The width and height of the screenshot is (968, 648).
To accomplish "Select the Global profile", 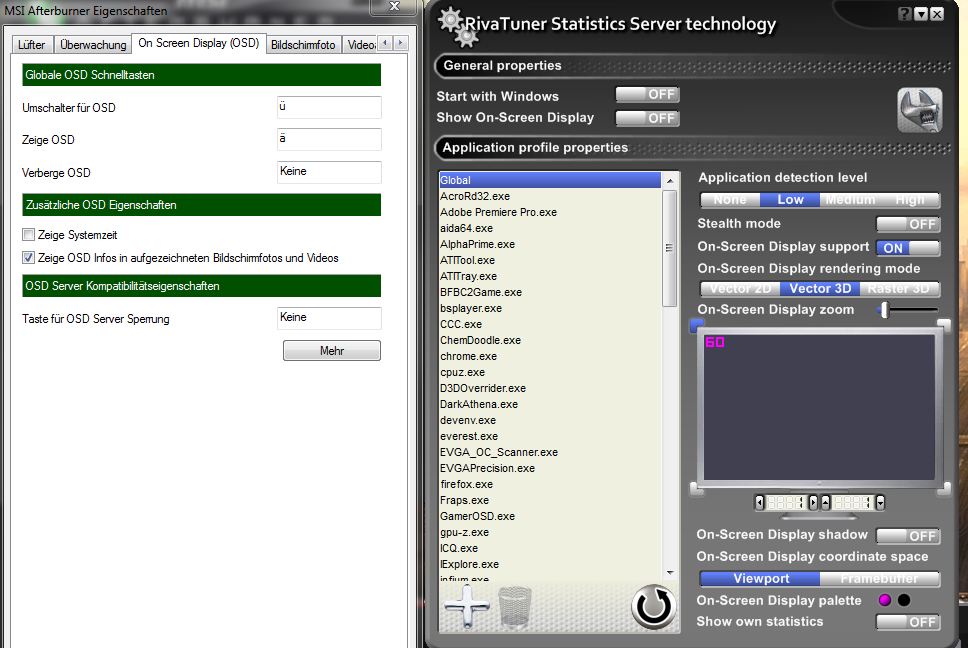I will click(549, 180).
